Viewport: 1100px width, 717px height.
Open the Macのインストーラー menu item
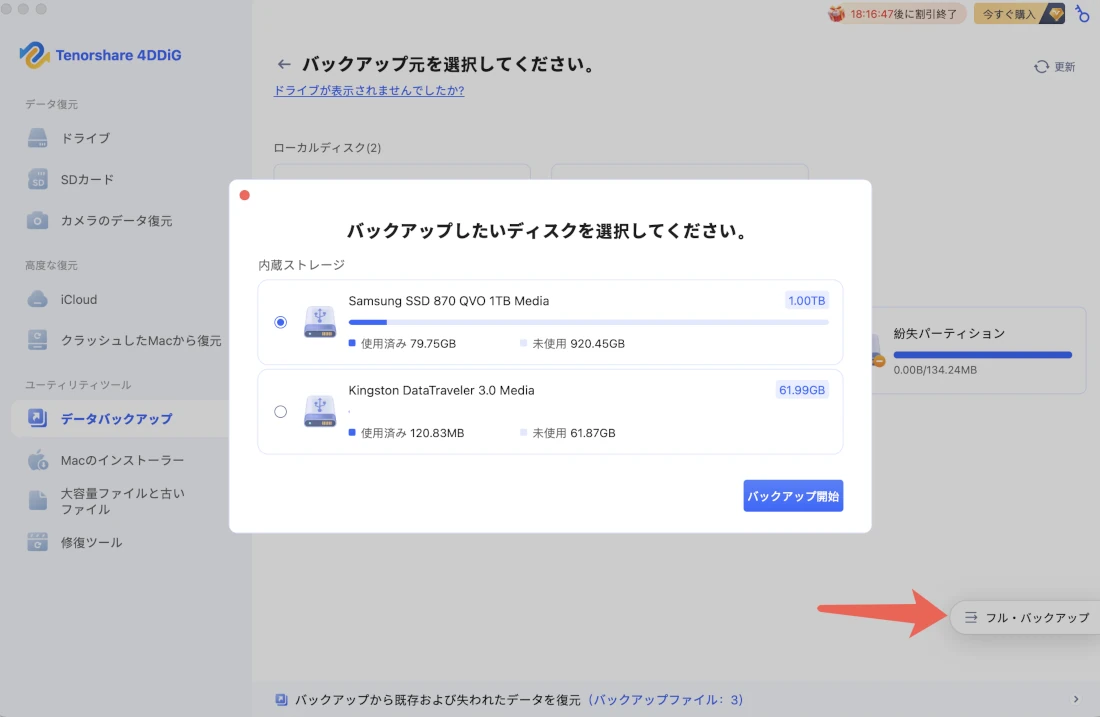click(120, 460)
